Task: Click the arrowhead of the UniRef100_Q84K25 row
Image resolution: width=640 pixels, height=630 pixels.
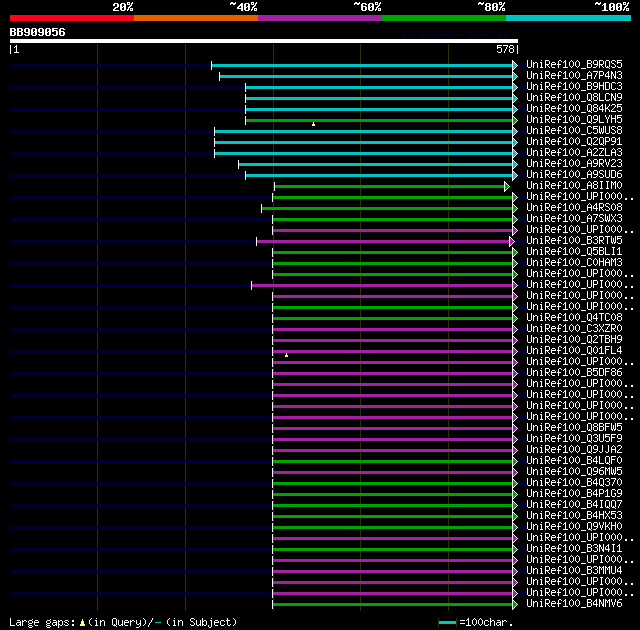Action: (x=515, y=109)
